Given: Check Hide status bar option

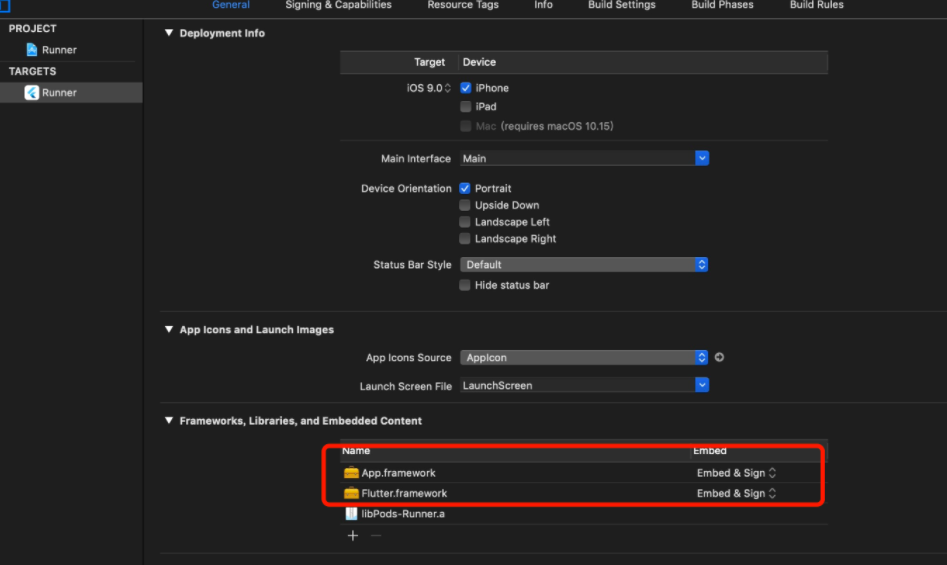Looking at the screenshot, I should pyautogui.click(x=465, y=285).
